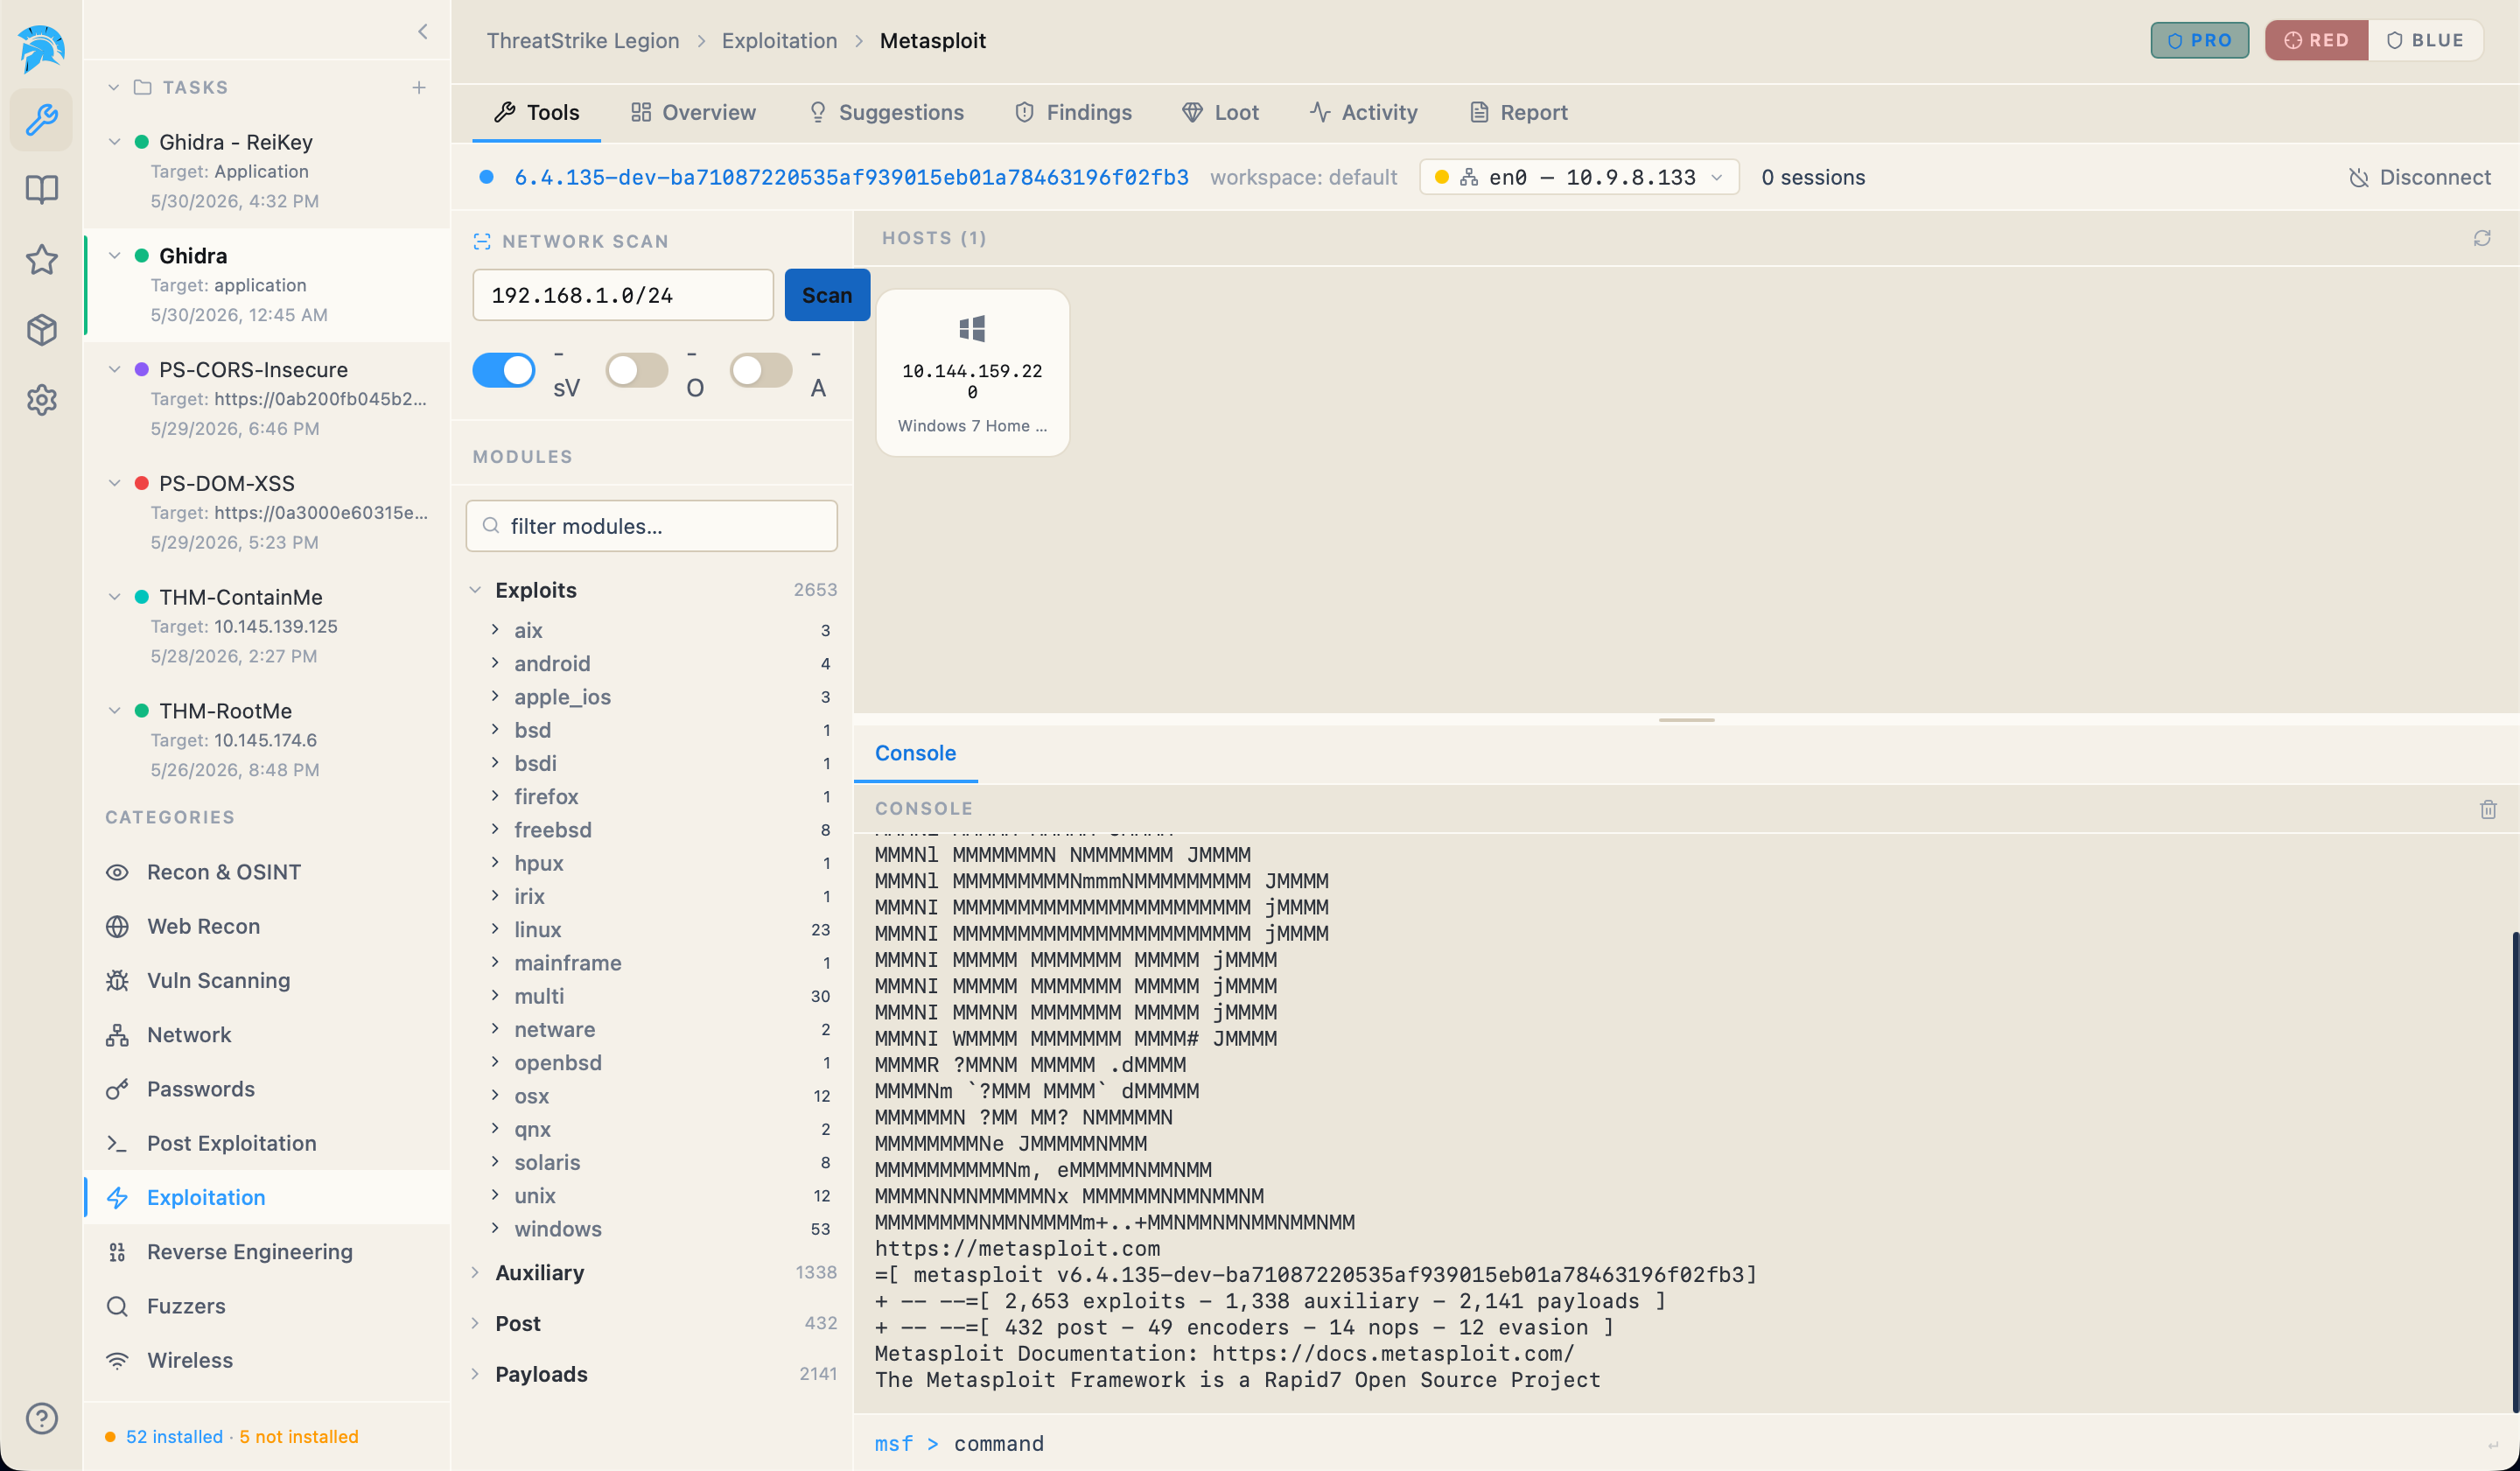Open Recon & OSINT category
This screenshot has height=1471, width=2520.
(x=267, y=872)
